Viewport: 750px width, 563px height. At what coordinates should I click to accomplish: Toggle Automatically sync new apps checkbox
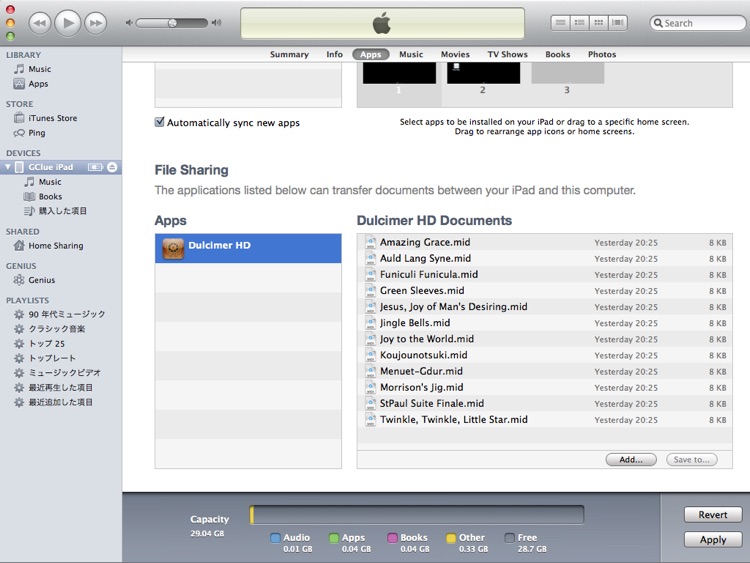point(160,122)
